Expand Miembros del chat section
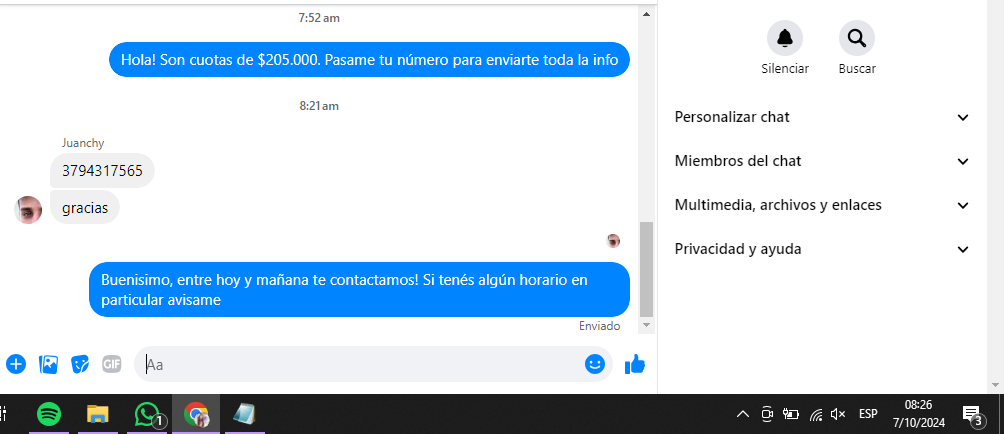The image size is (1004, 434). click(x=822, y=161)
